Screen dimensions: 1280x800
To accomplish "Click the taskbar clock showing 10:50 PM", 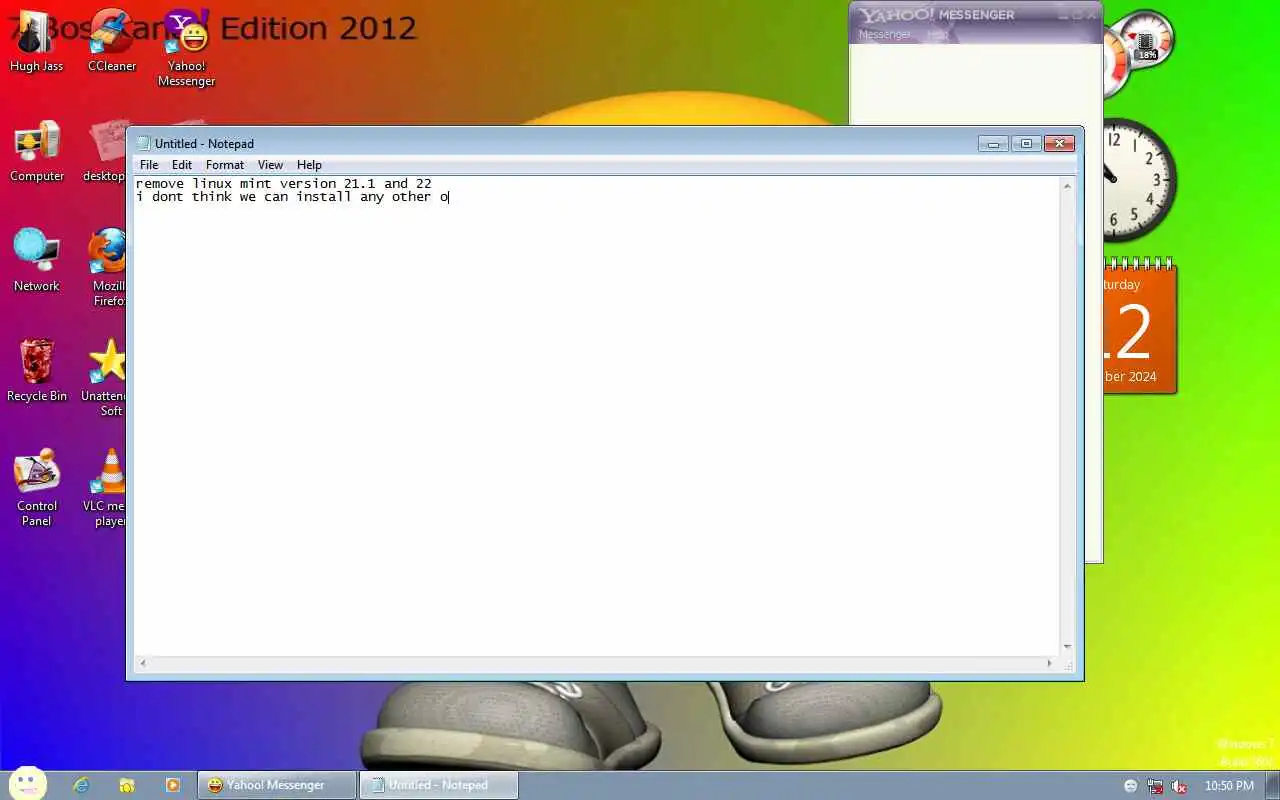I will coord(1229,786).
